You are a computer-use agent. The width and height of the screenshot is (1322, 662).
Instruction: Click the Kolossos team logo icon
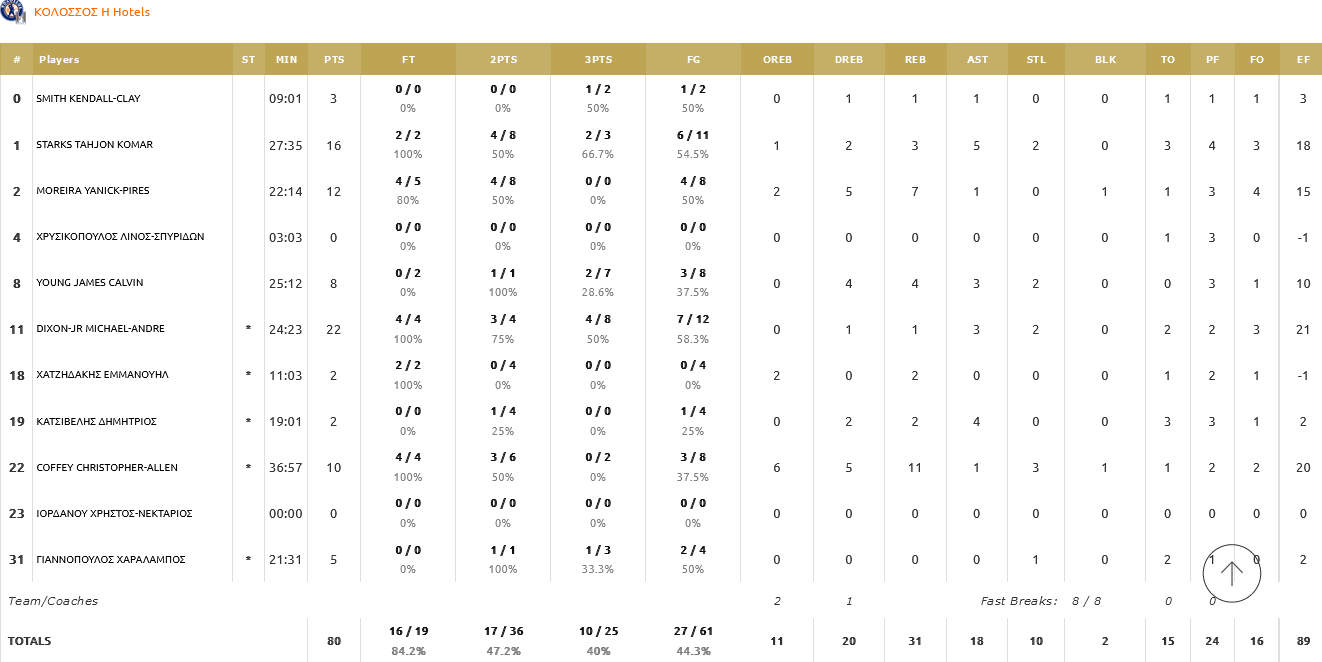(14, 12)
